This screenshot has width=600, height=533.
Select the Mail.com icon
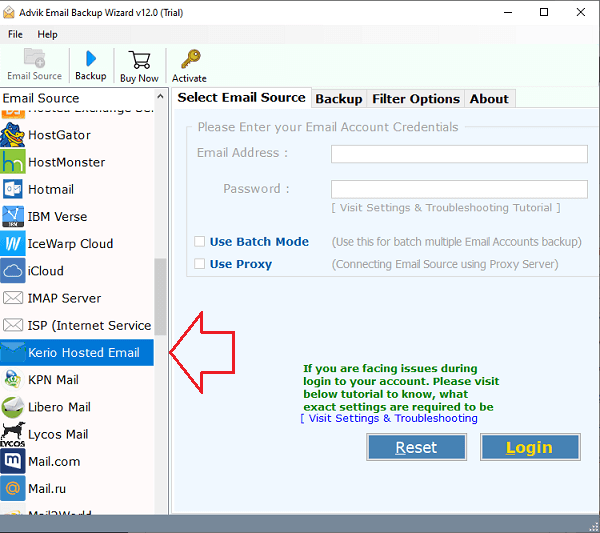coord(13,461)
